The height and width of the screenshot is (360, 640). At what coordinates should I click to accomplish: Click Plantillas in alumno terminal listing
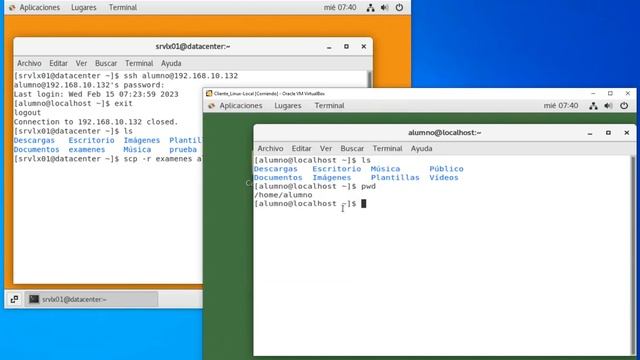pyautogui.click(x=395, y=178)
